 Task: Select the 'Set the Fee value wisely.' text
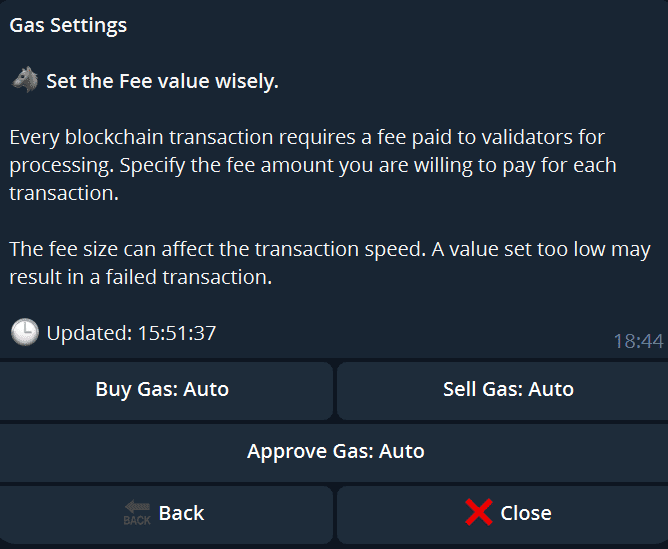[162, 81]
